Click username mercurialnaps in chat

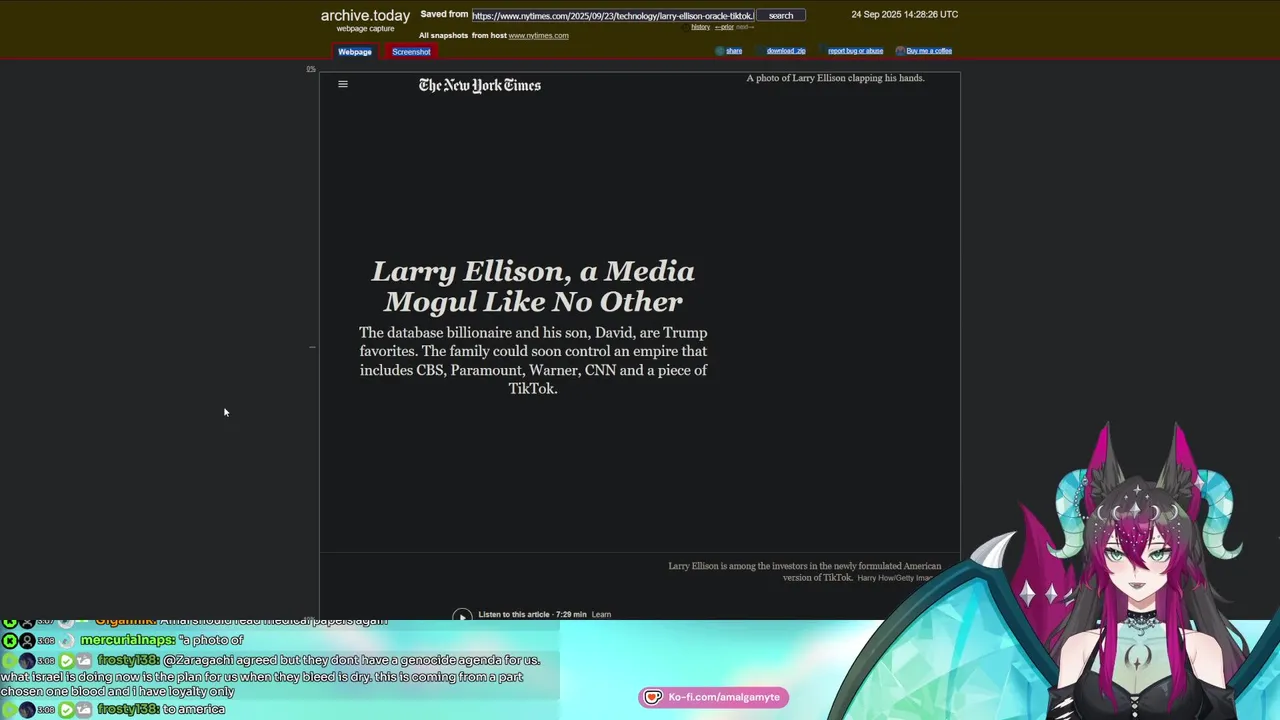(x=127, y=640)
